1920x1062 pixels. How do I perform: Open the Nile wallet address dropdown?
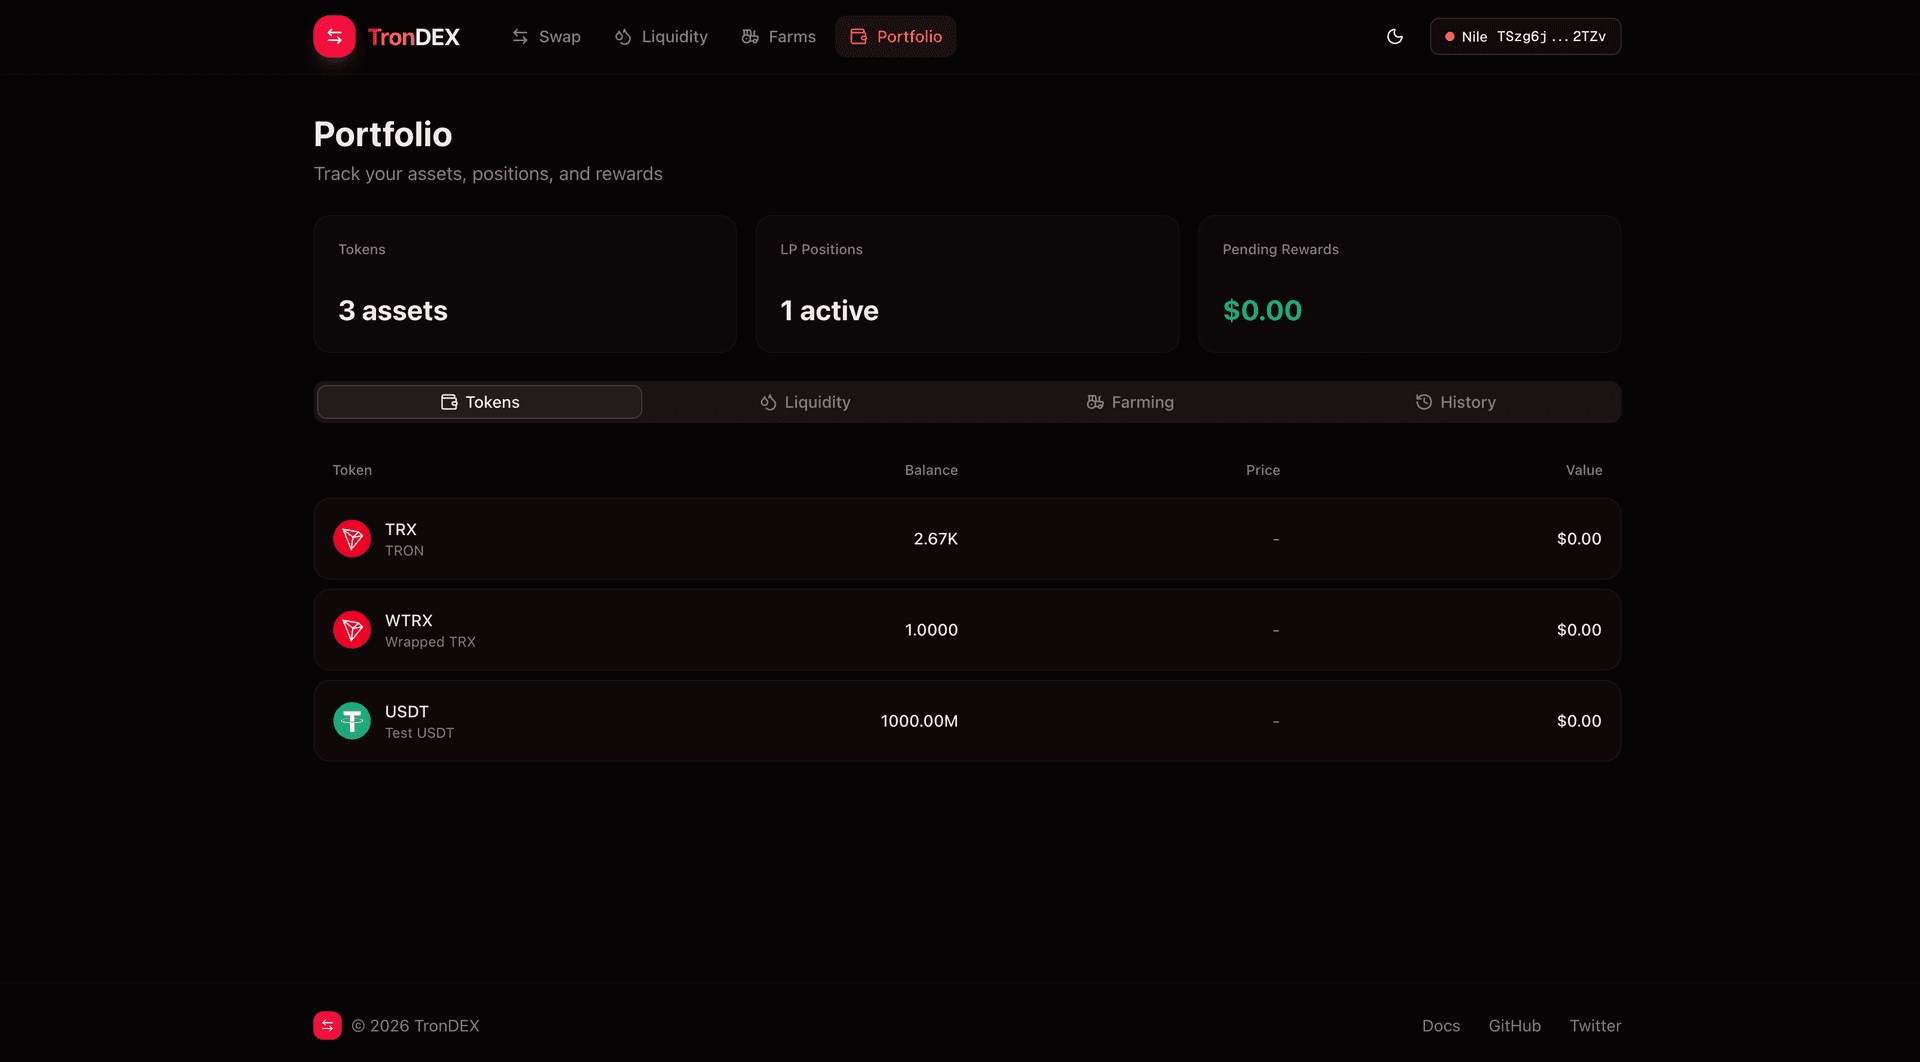pos(1525,37)
